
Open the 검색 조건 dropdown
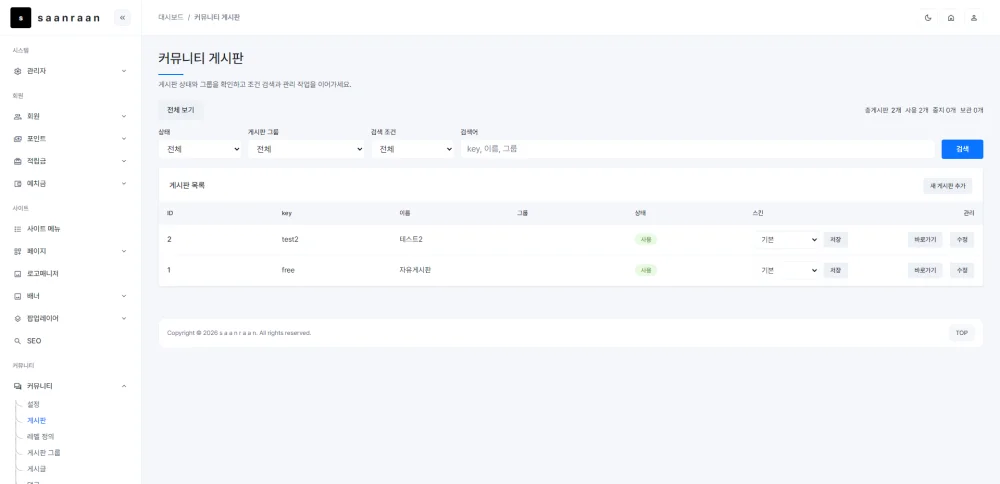coord(413,149)
